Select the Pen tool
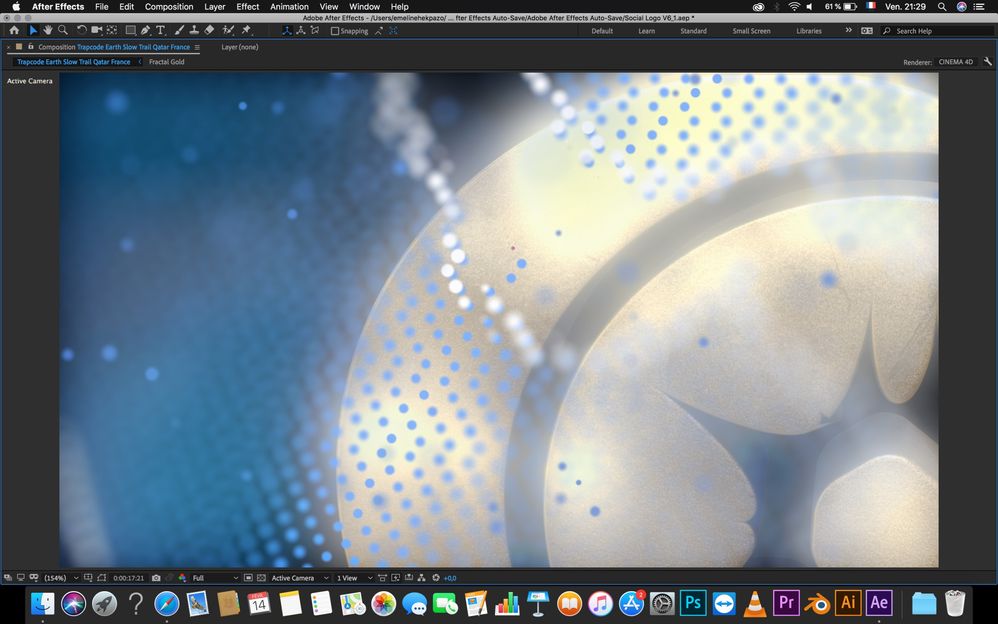This screenshot has height=624, width=998. (x=146, y=30)
